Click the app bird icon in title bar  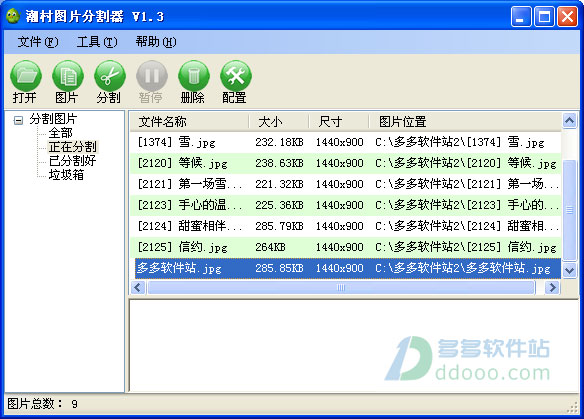point(13,16)
